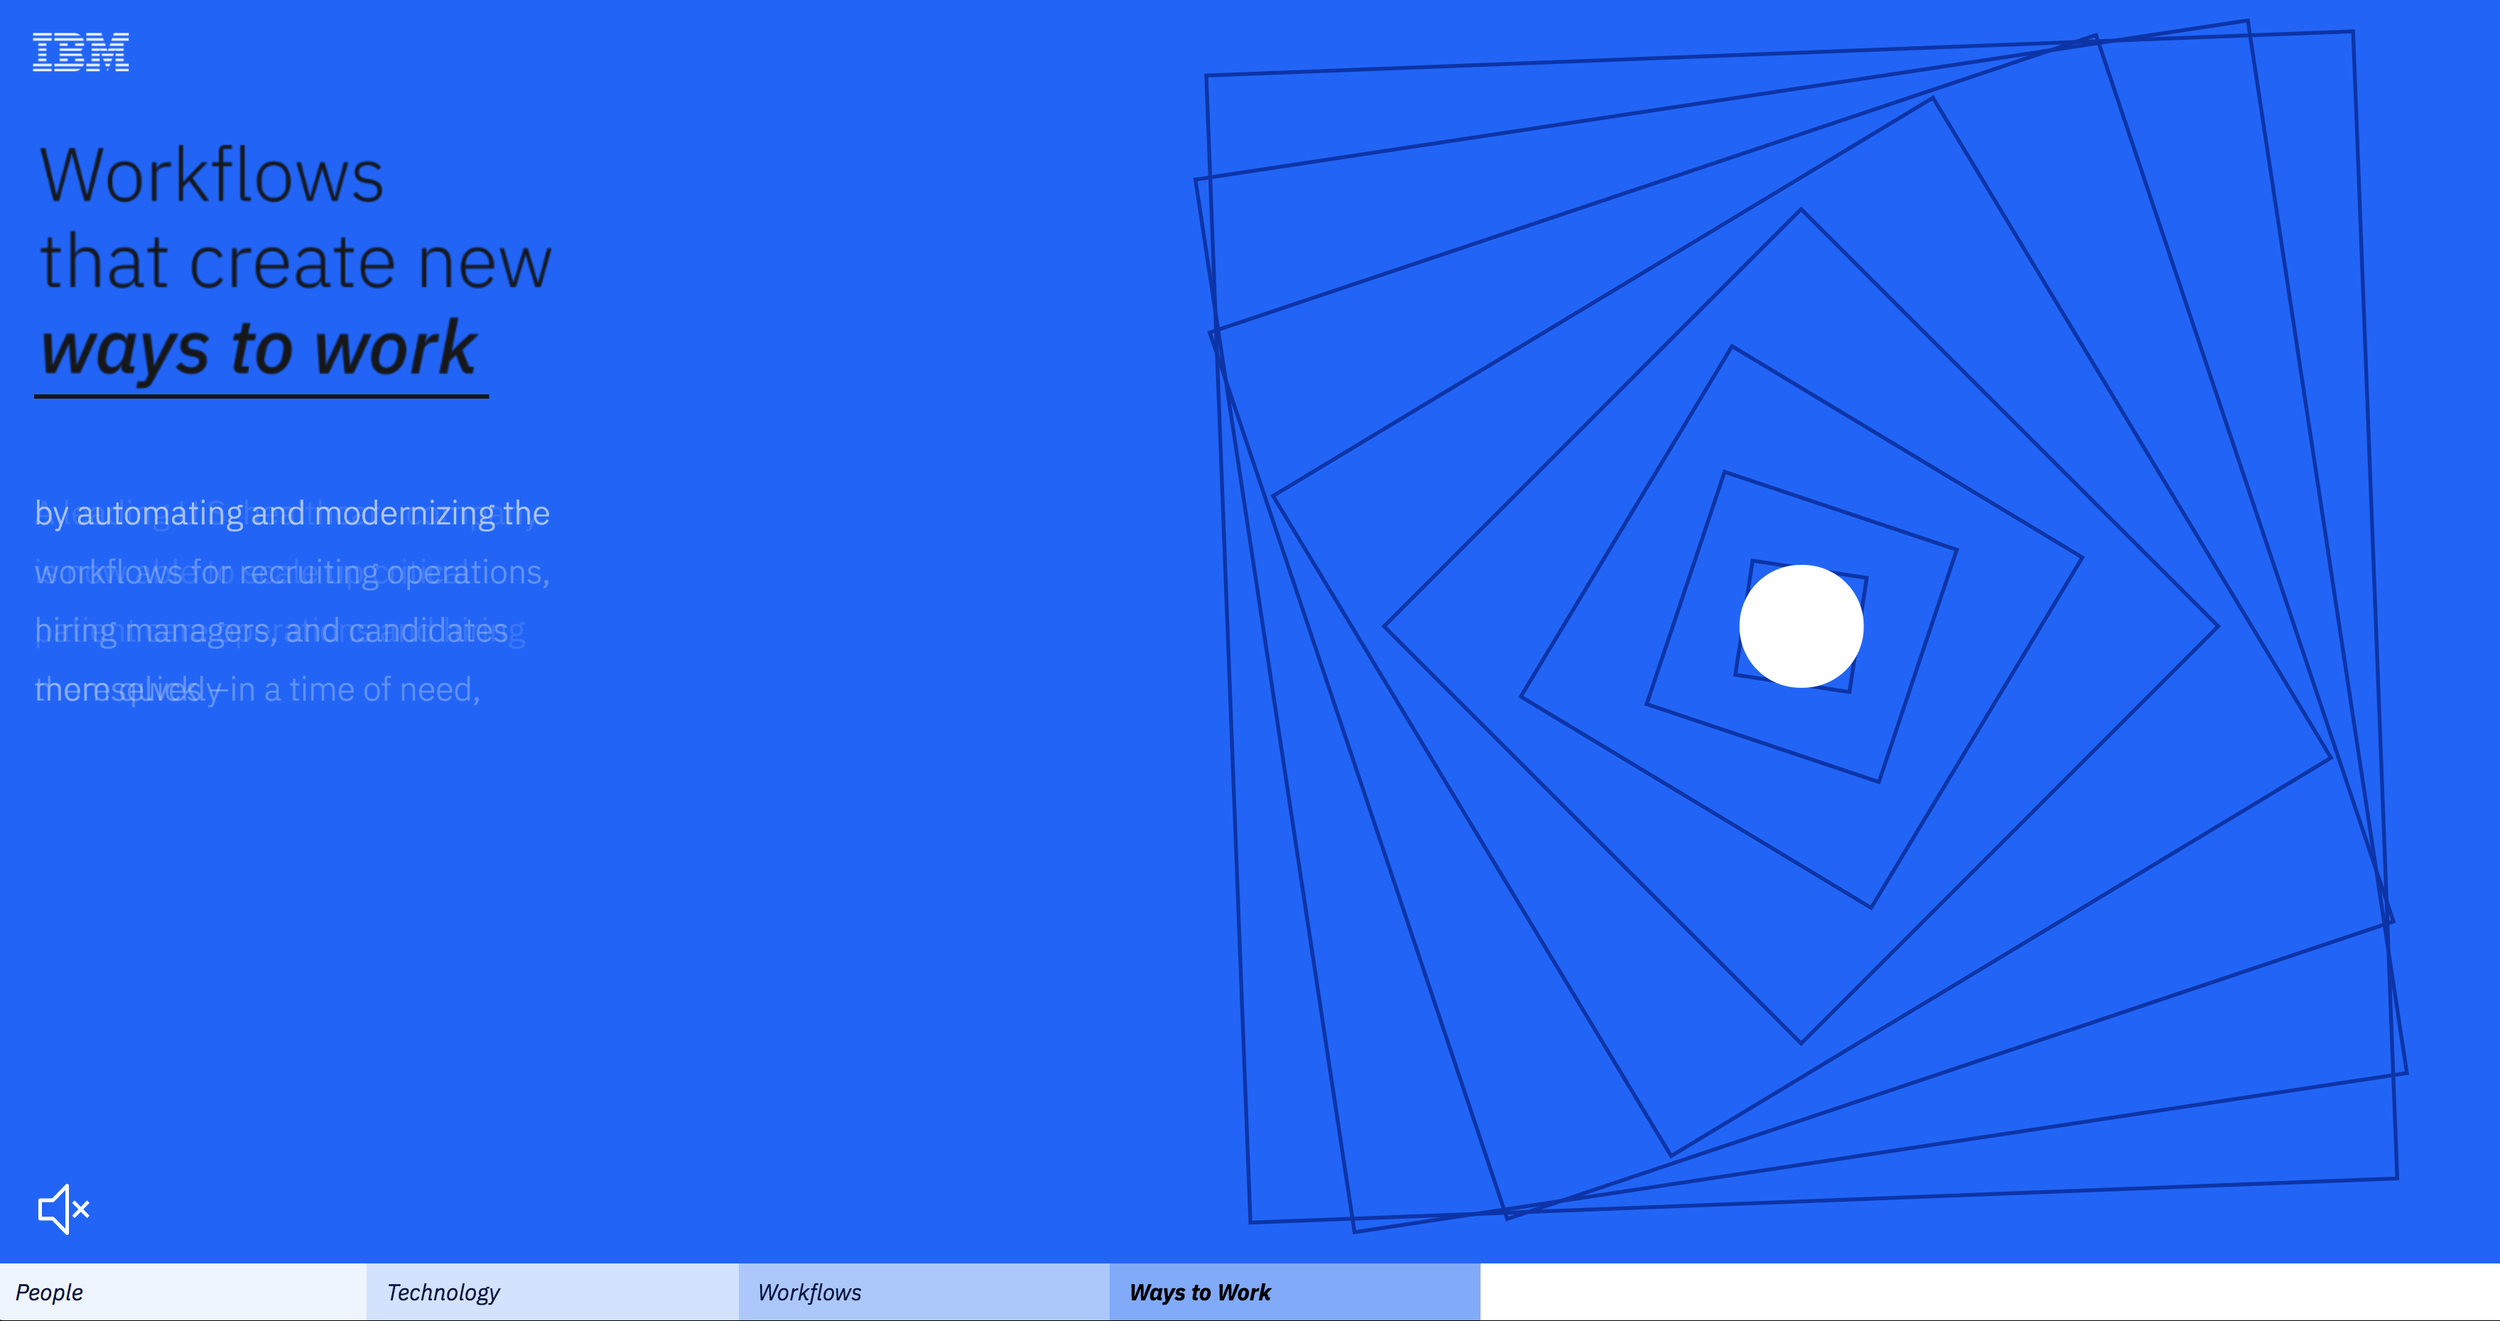Switch to the Technology tab
This screenshot has width=2500, height=1321.
[552, 1292]
